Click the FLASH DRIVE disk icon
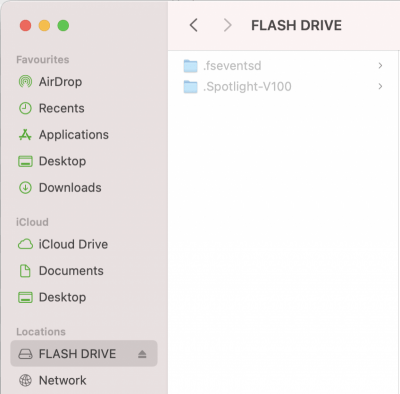The height and width of the screenshot is (394, 400). (x=25, y=354)
